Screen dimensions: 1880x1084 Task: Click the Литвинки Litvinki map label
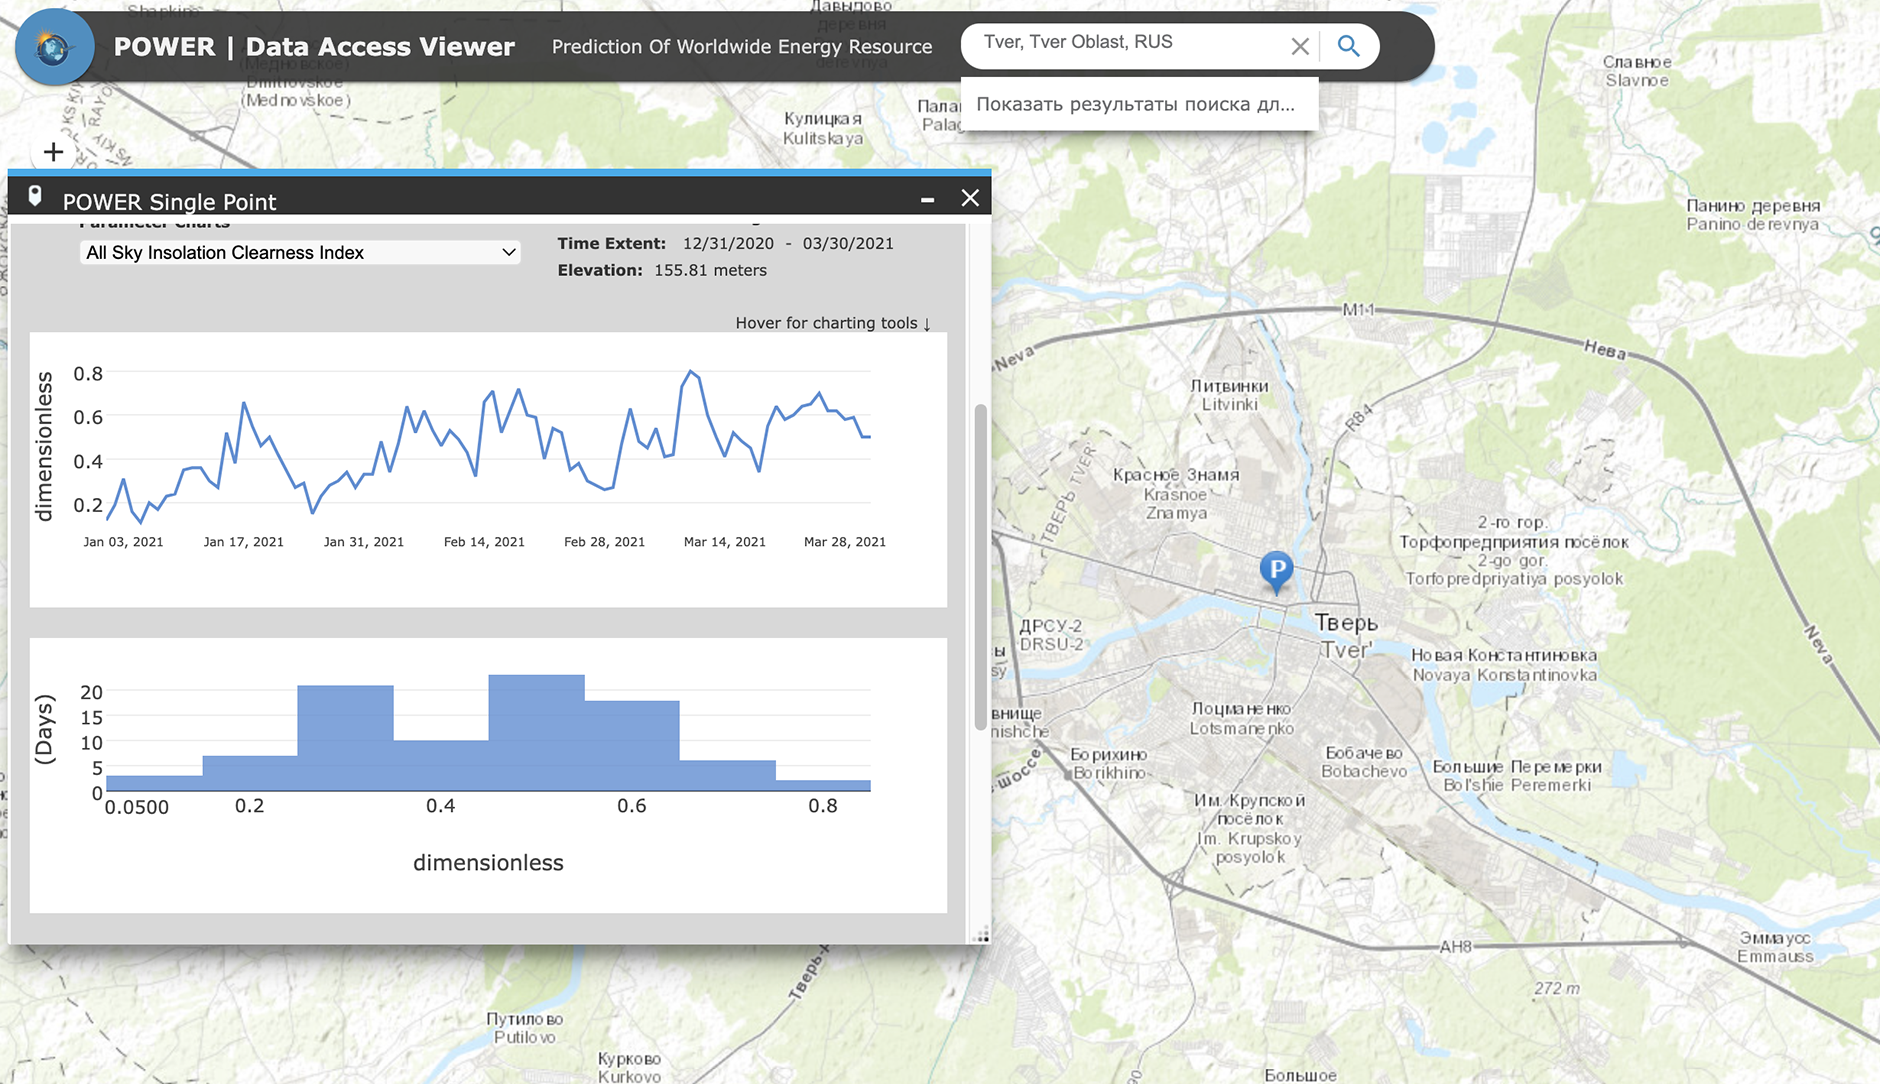pyautogui.click(x=1229, y=395)
